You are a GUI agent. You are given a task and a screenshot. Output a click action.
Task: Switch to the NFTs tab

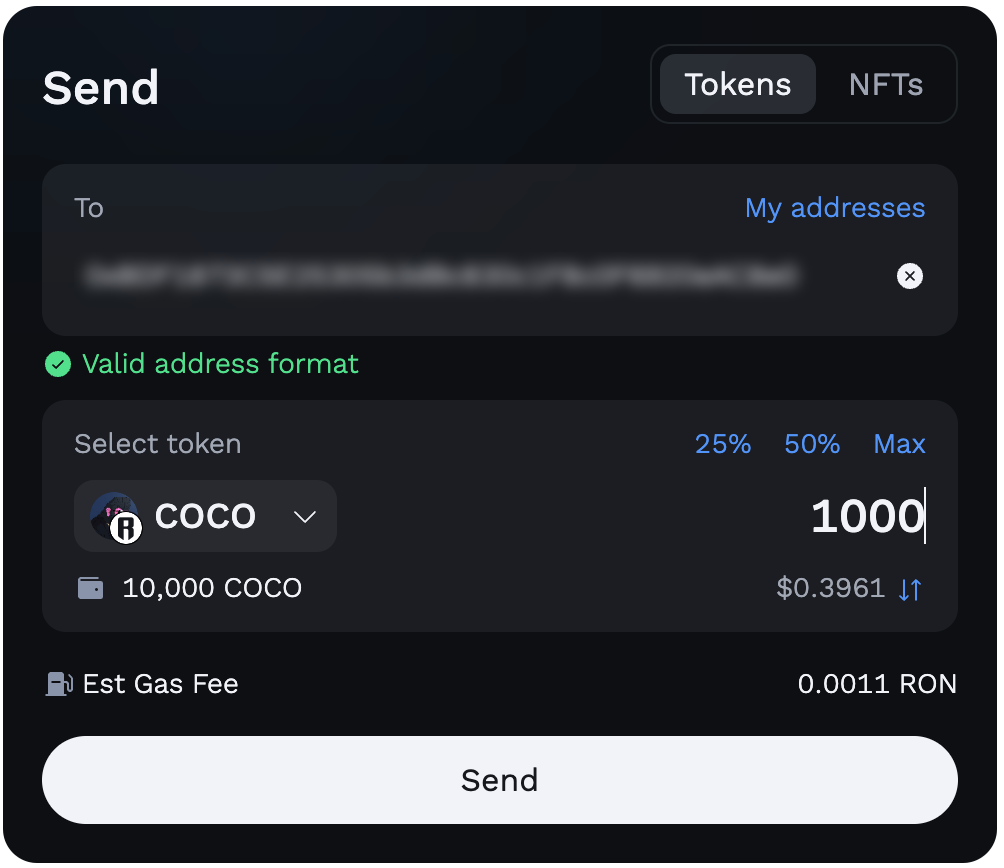click(886, 84)
